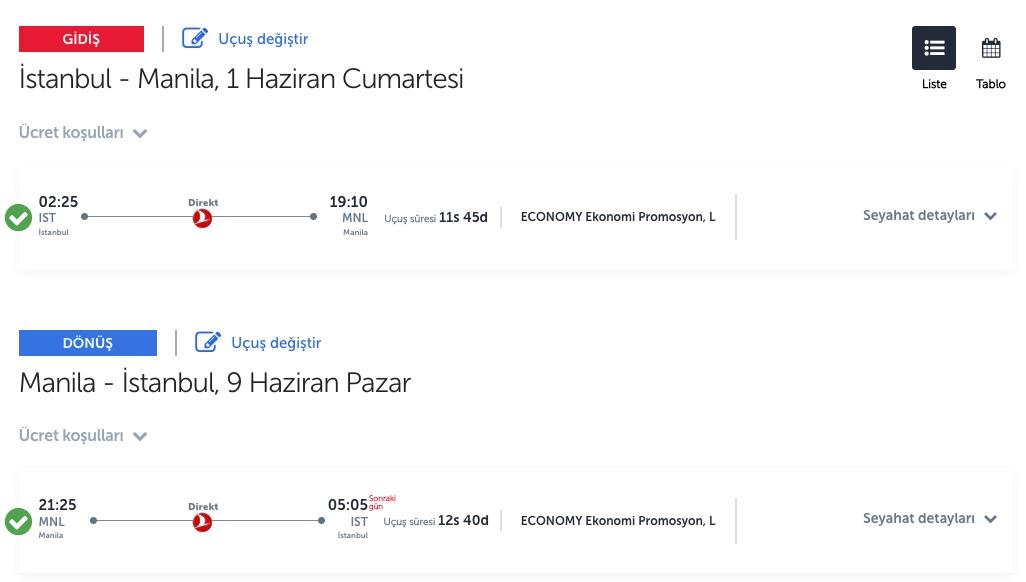This screenshot has height=582, width=1026.
Task: Click outbound Direkt flight route line
Action: pyautogui.click(x=199, y=217)
